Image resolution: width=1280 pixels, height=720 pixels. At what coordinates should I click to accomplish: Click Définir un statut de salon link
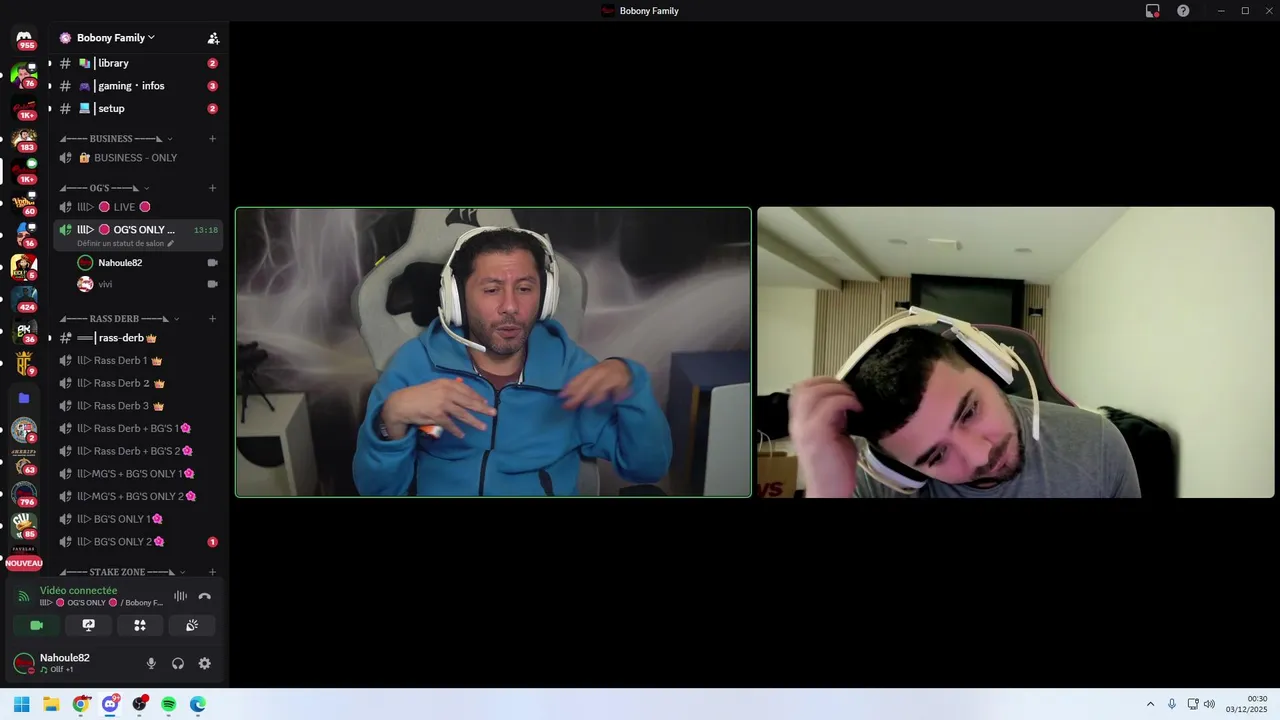click(120, 243)
